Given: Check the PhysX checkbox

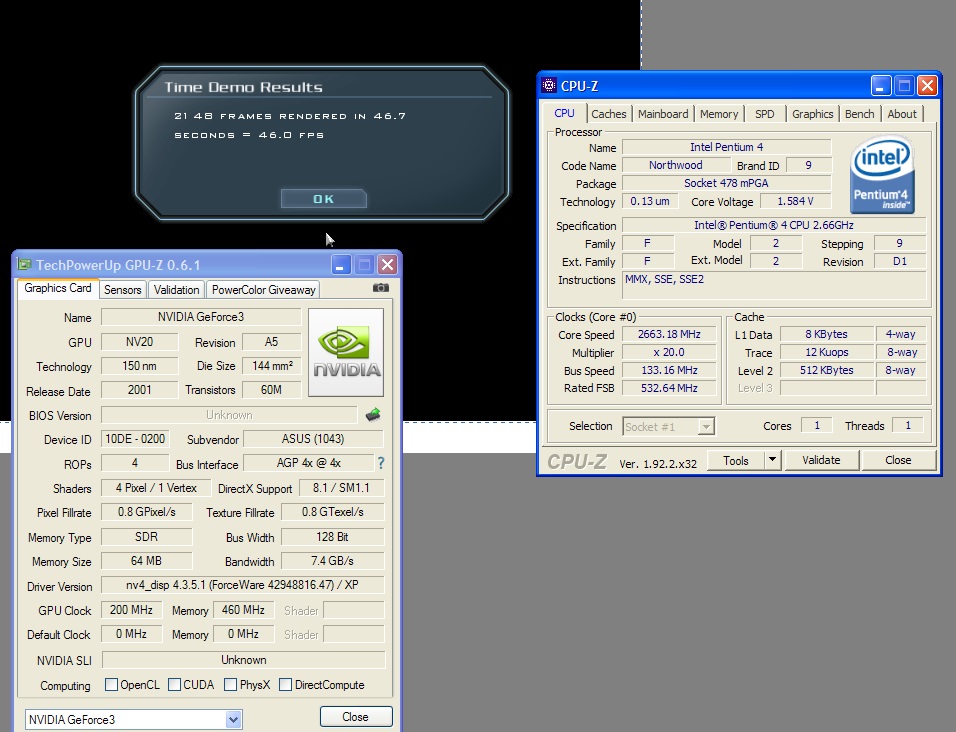Looking at the screenshot, I should (x=231, y=685).
